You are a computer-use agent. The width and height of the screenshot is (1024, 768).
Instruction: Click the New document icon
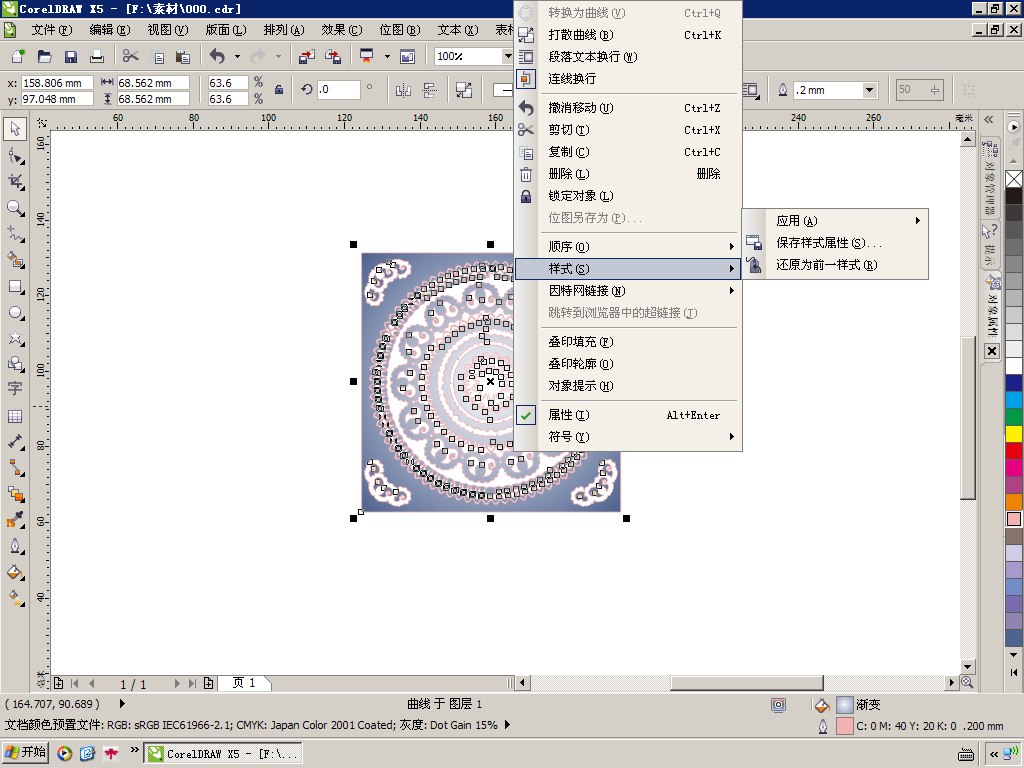click(18, 57)
